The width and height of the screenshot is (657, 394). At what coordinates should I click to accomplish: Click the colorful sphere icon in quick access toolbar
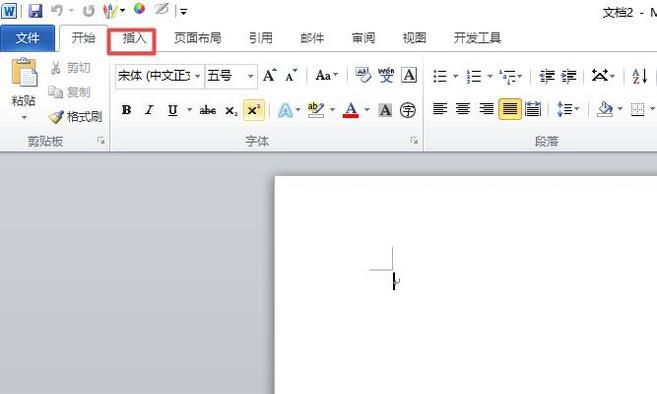point(139,9)
